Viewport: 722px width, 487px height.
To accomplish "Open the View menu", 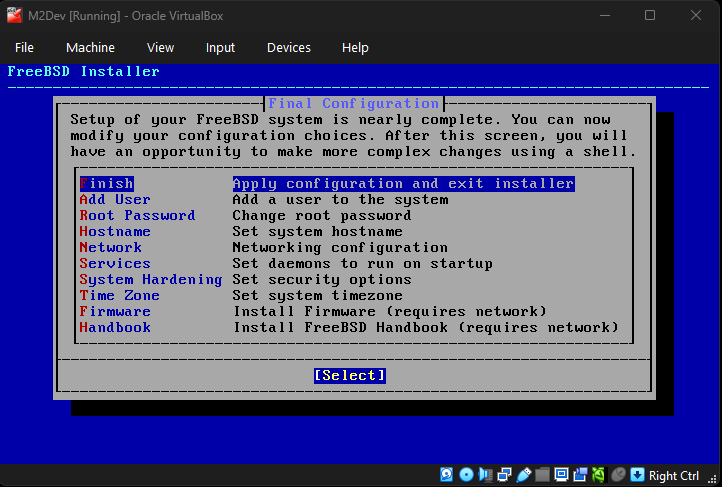I will [x=160, y=47].
